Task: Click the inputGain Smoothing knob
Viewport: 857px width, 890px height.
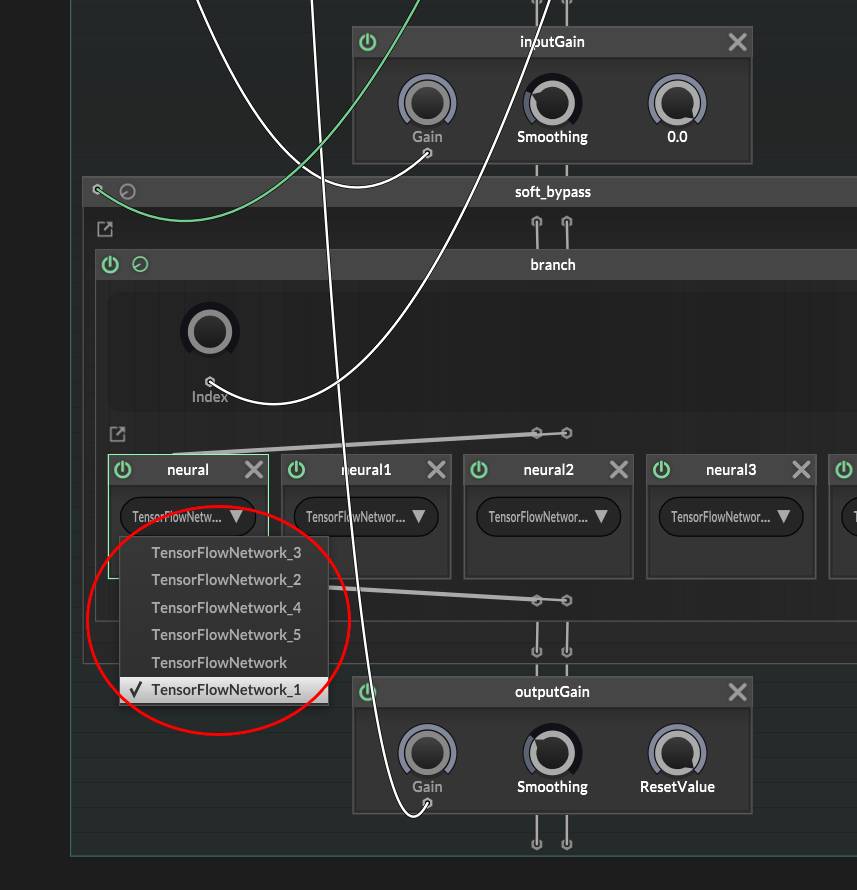Action: click(x=552, y=102)
